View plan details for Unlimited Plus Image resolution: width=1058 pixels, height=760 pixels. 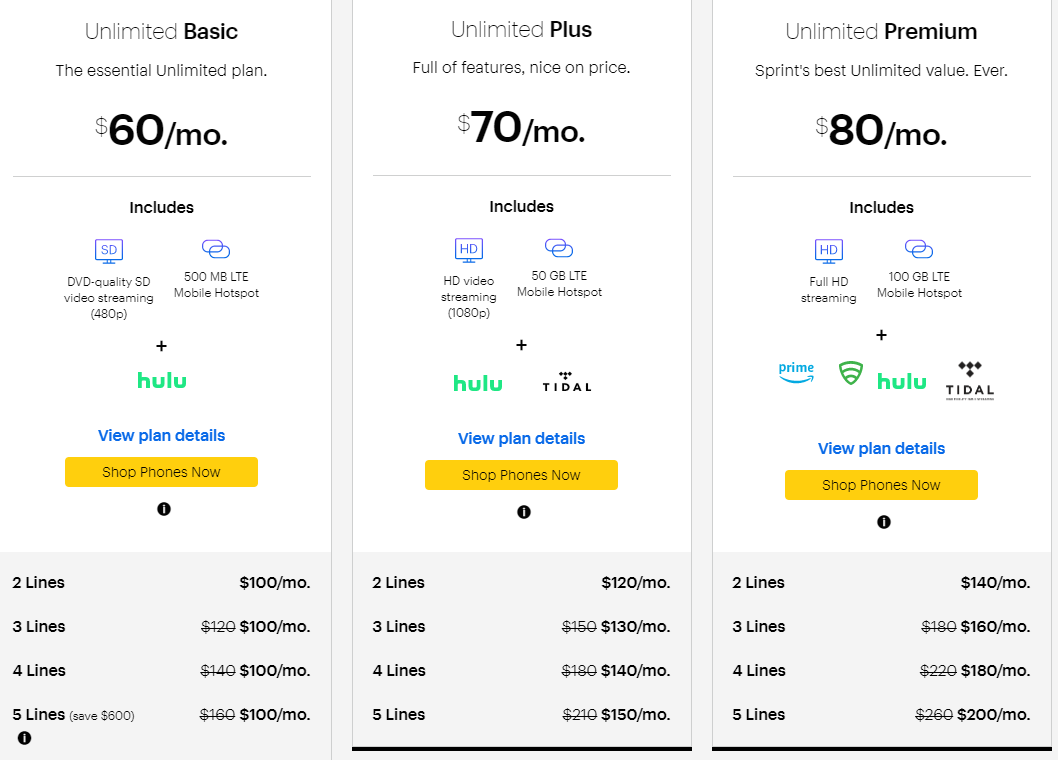click(x=521, y=438)
